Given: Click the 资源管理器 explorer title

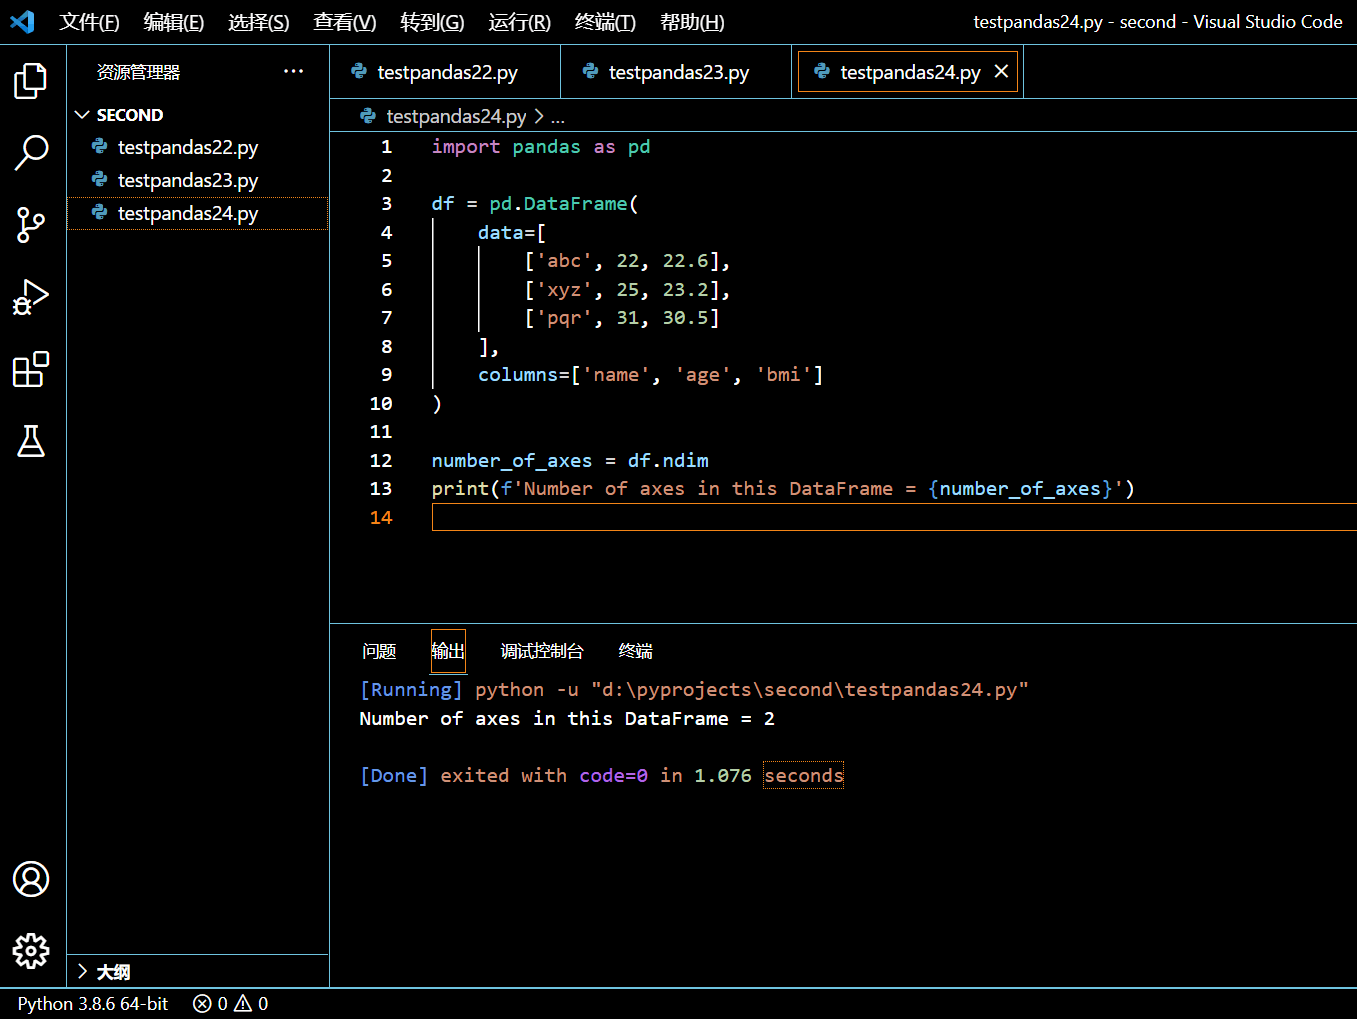Looking at the screenshot, I should [138, 72].
